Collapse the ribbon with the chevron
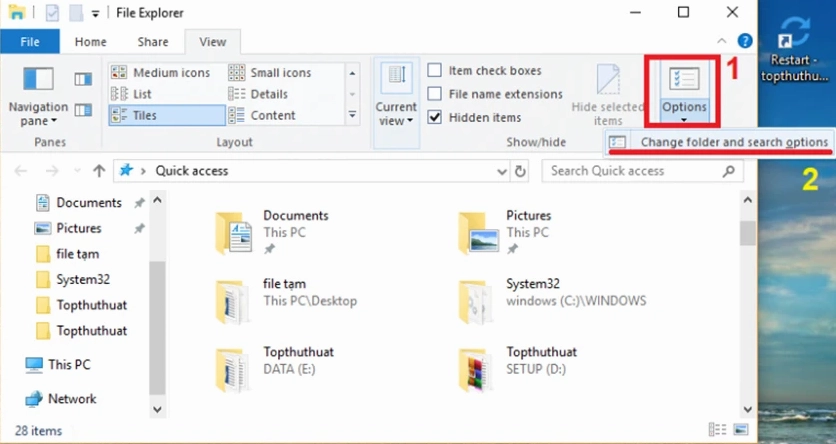 [724, 42]
